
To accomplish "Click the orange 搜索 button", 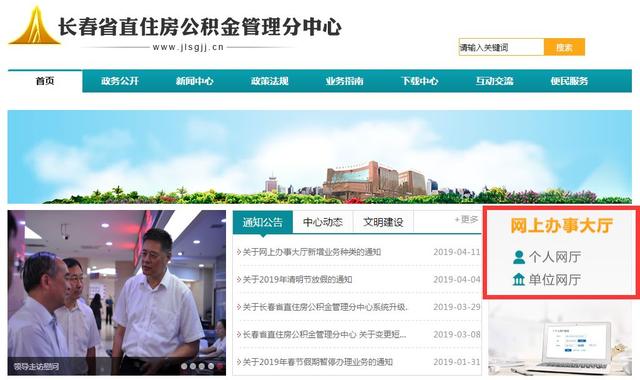I will click(564, 47).
